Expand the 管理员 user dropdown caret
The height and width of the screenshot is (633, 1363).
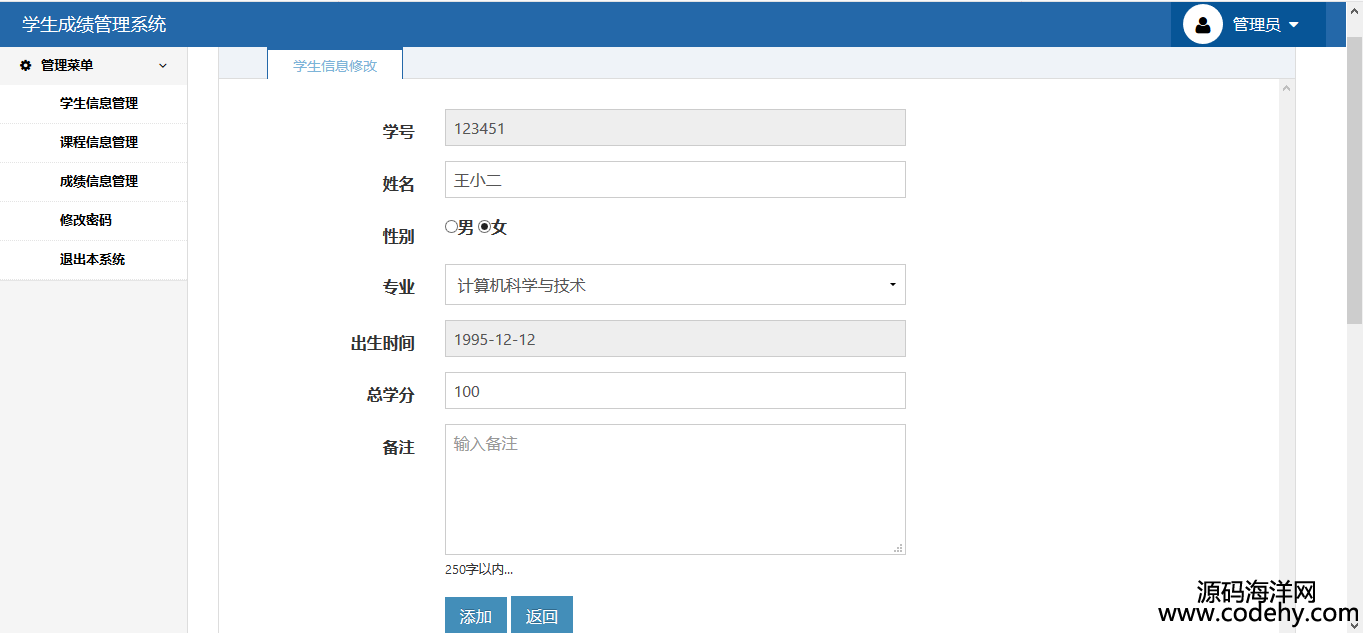(1294, 25)
